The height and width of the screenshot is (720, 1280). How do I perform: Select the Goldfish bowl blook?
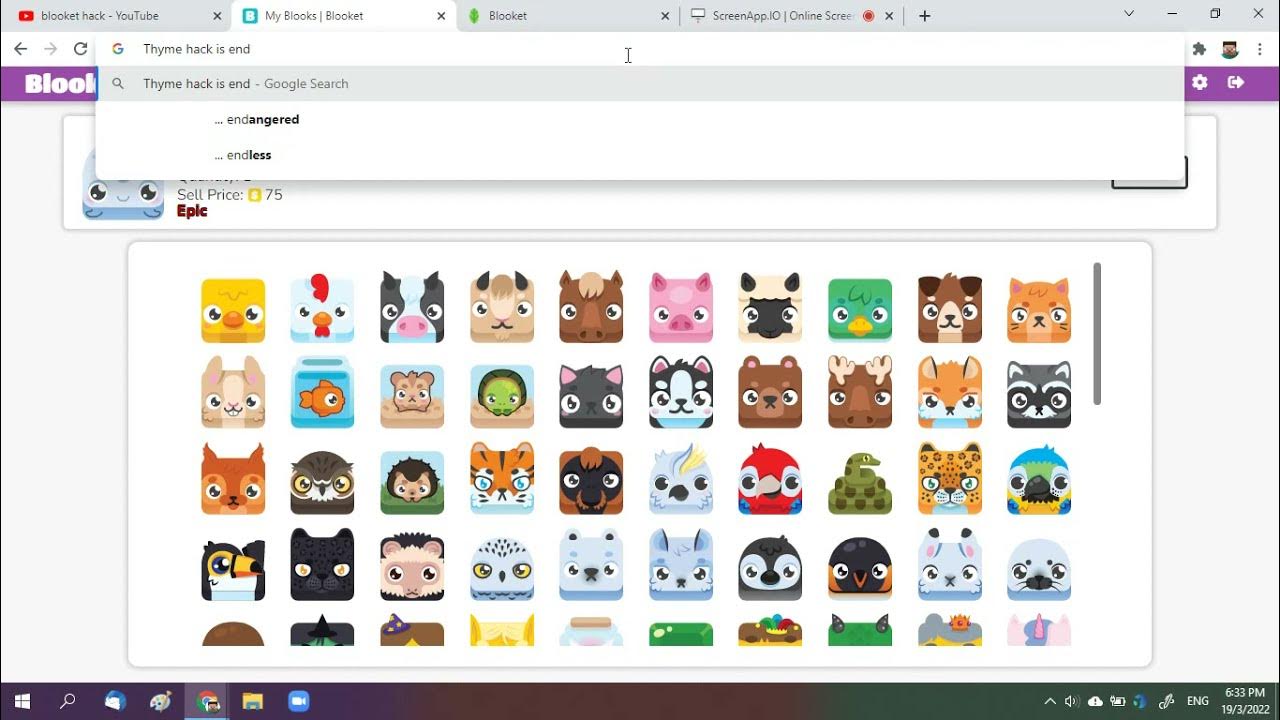pyautogui.click(x=322, y=392)
